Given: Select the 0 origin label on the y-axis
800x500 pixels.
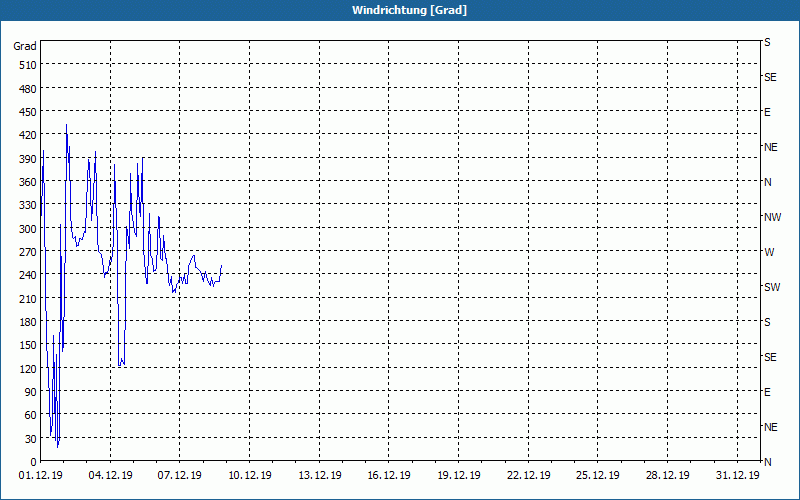Looking at the screenshot, I should click(x=34, y=462).
